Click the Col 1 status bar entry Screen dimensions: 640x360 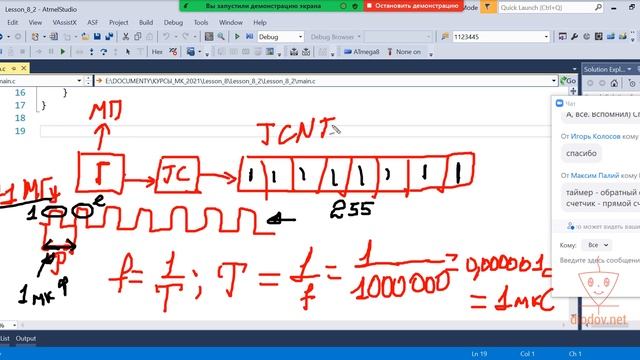(x=527, y=354)
